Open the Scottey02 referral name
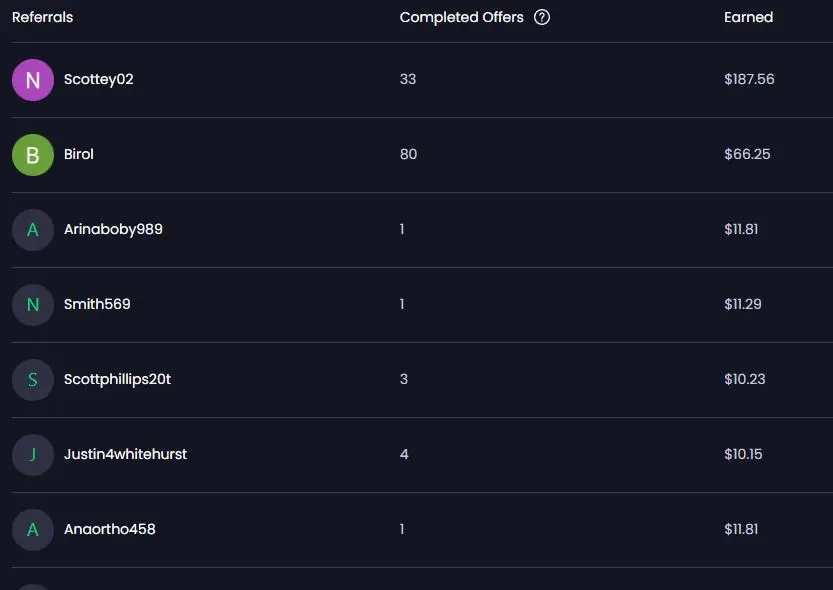833x590 pixels. pos(98,79)
